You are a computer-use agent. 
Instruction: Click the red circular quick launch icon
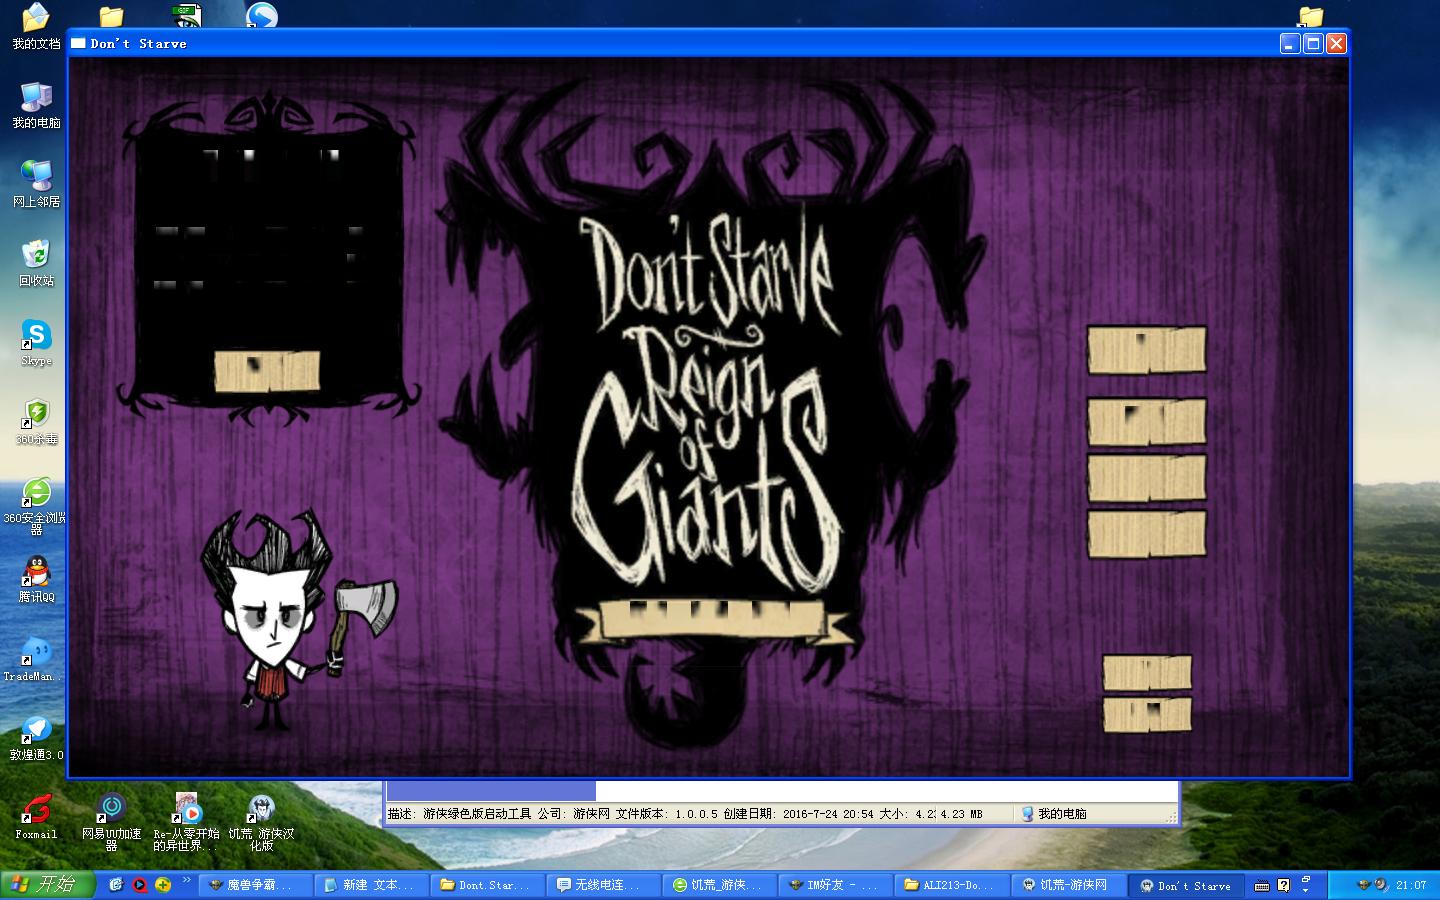click(139, 885)
